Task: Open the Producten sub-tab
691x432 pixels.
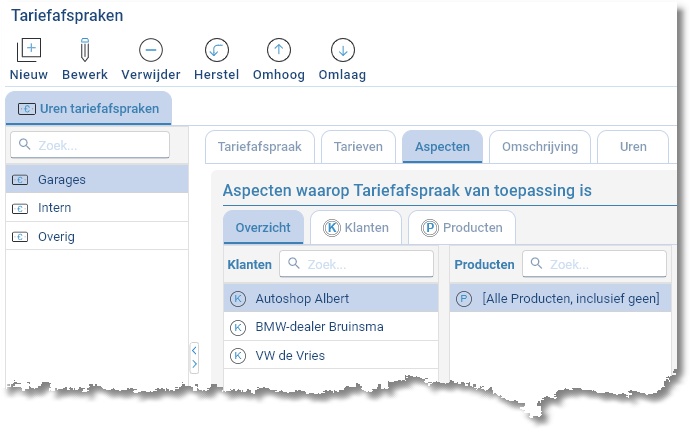Action: click(462, 228)
